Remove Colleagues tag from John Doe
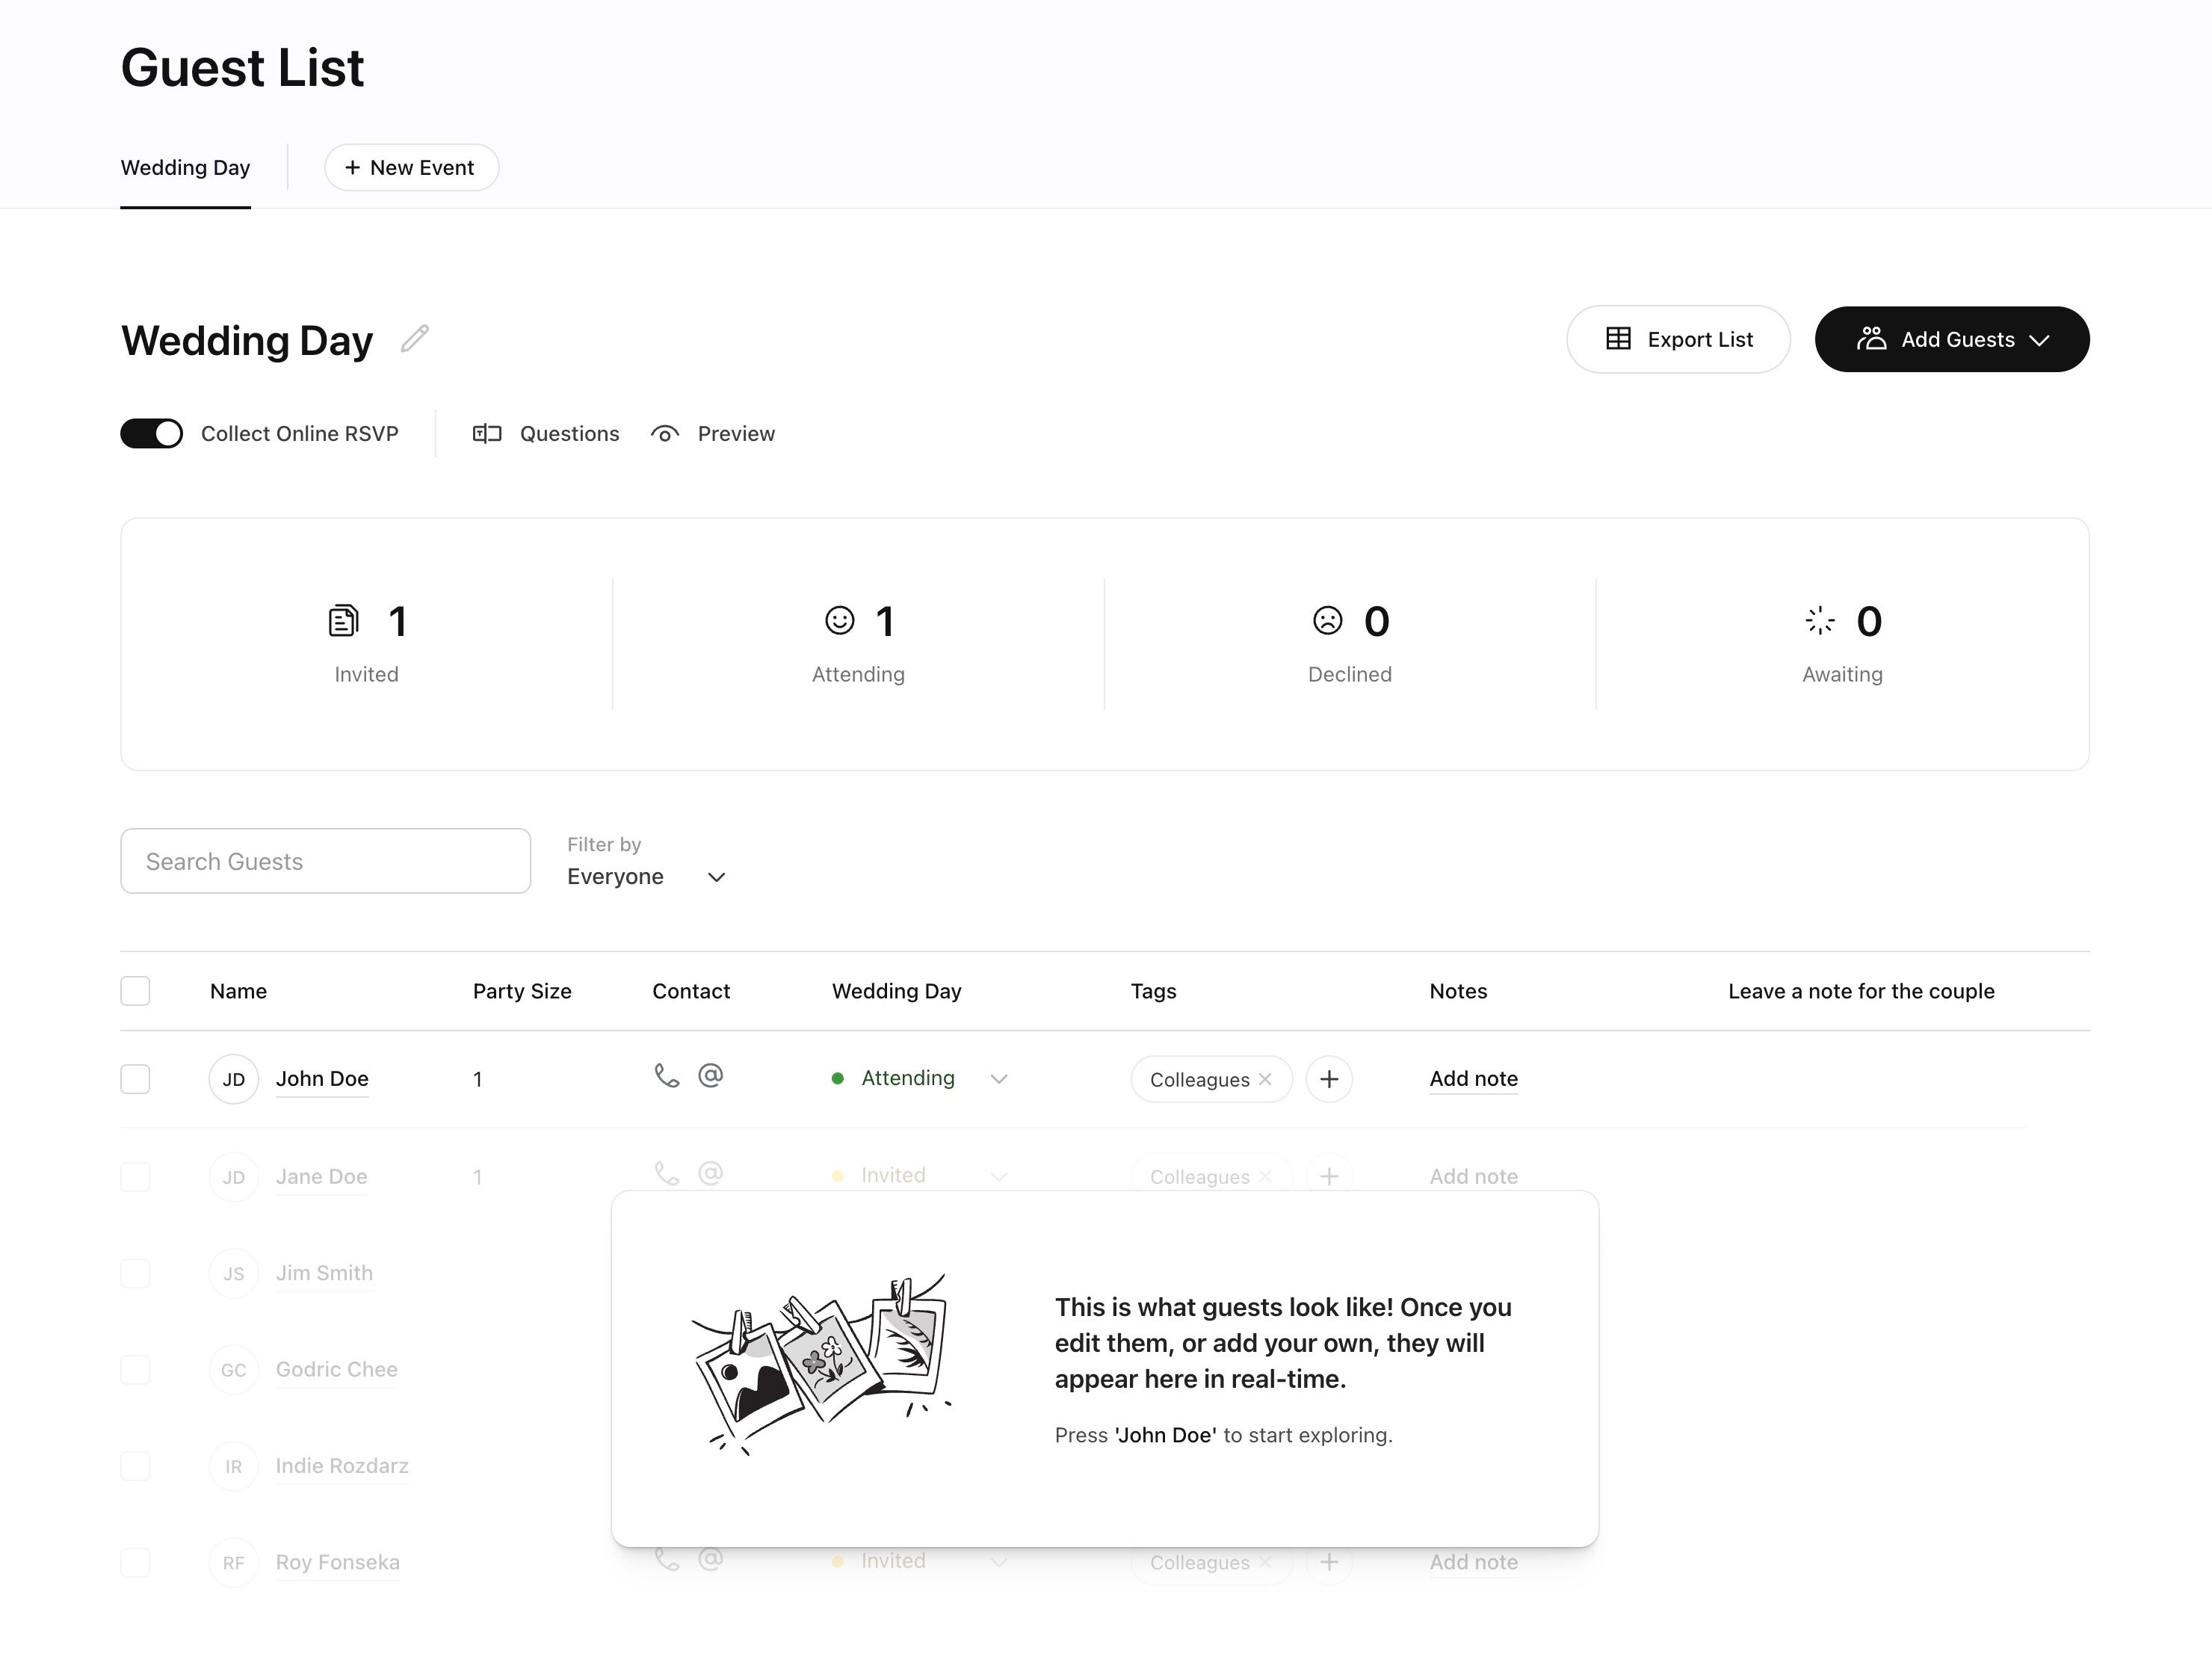 1265,1079
